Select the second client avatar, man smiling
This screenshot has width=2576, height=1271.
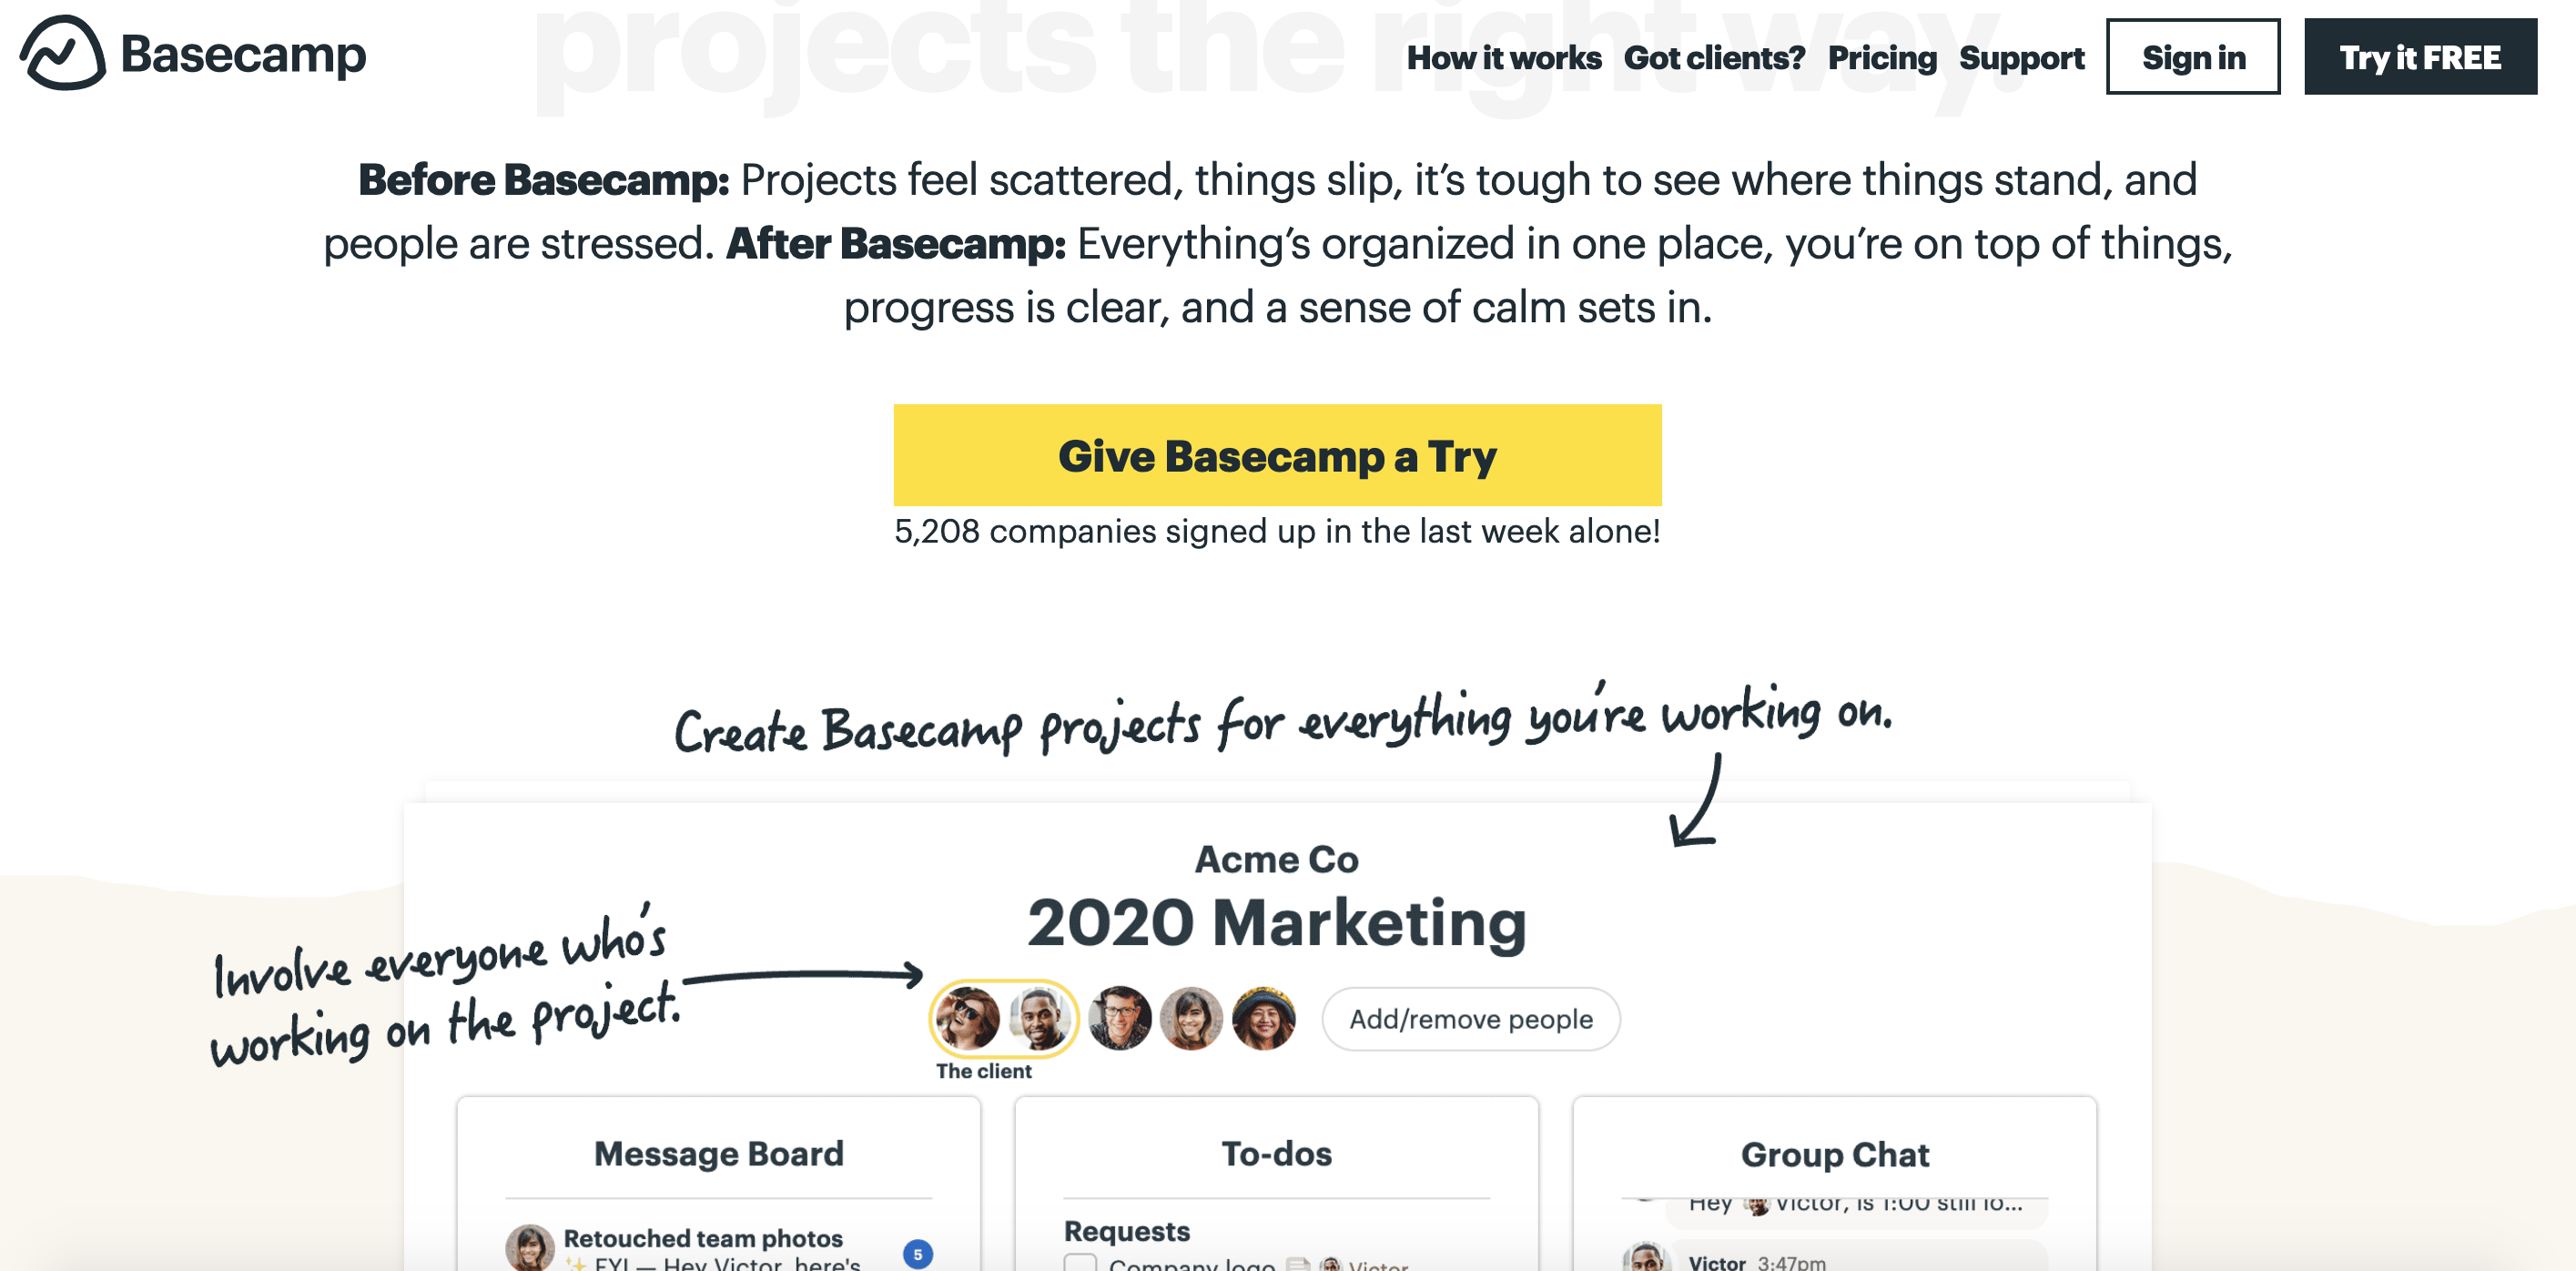(x=1040, y=1018)
